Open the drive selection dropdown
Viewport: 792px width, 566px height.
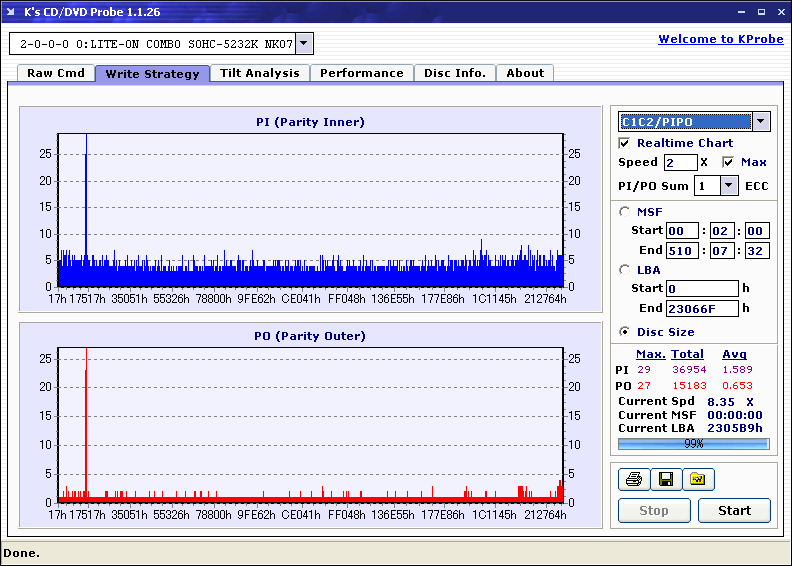click(304, 43)
